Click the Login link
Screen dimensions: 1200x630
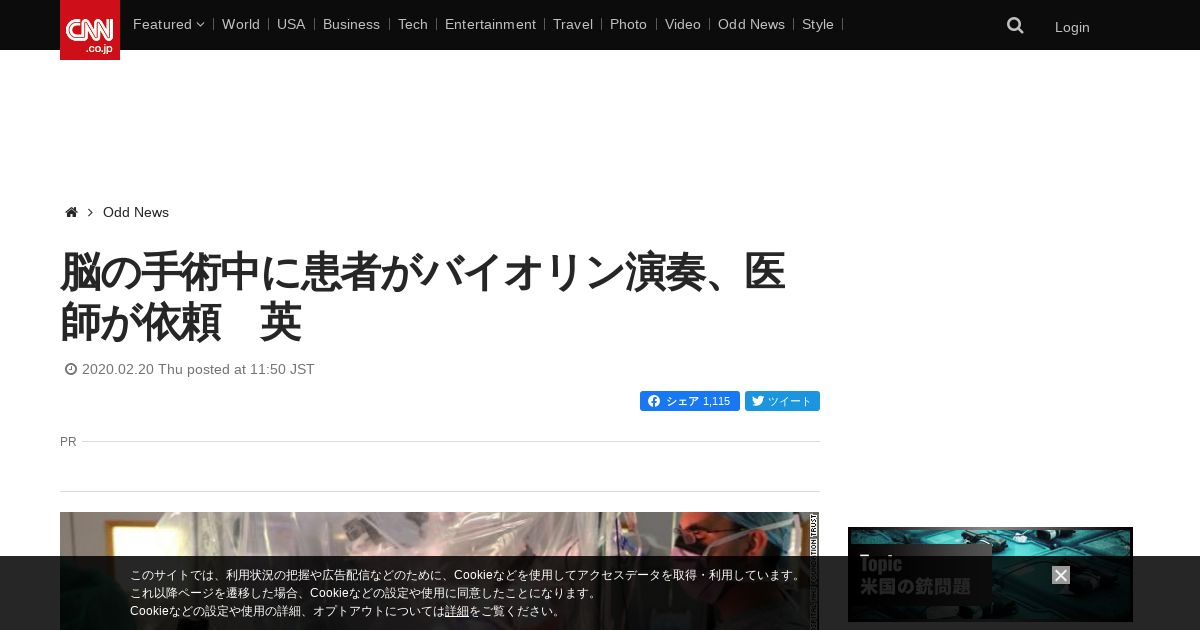pyautogui.click(x=1072, y=27)
